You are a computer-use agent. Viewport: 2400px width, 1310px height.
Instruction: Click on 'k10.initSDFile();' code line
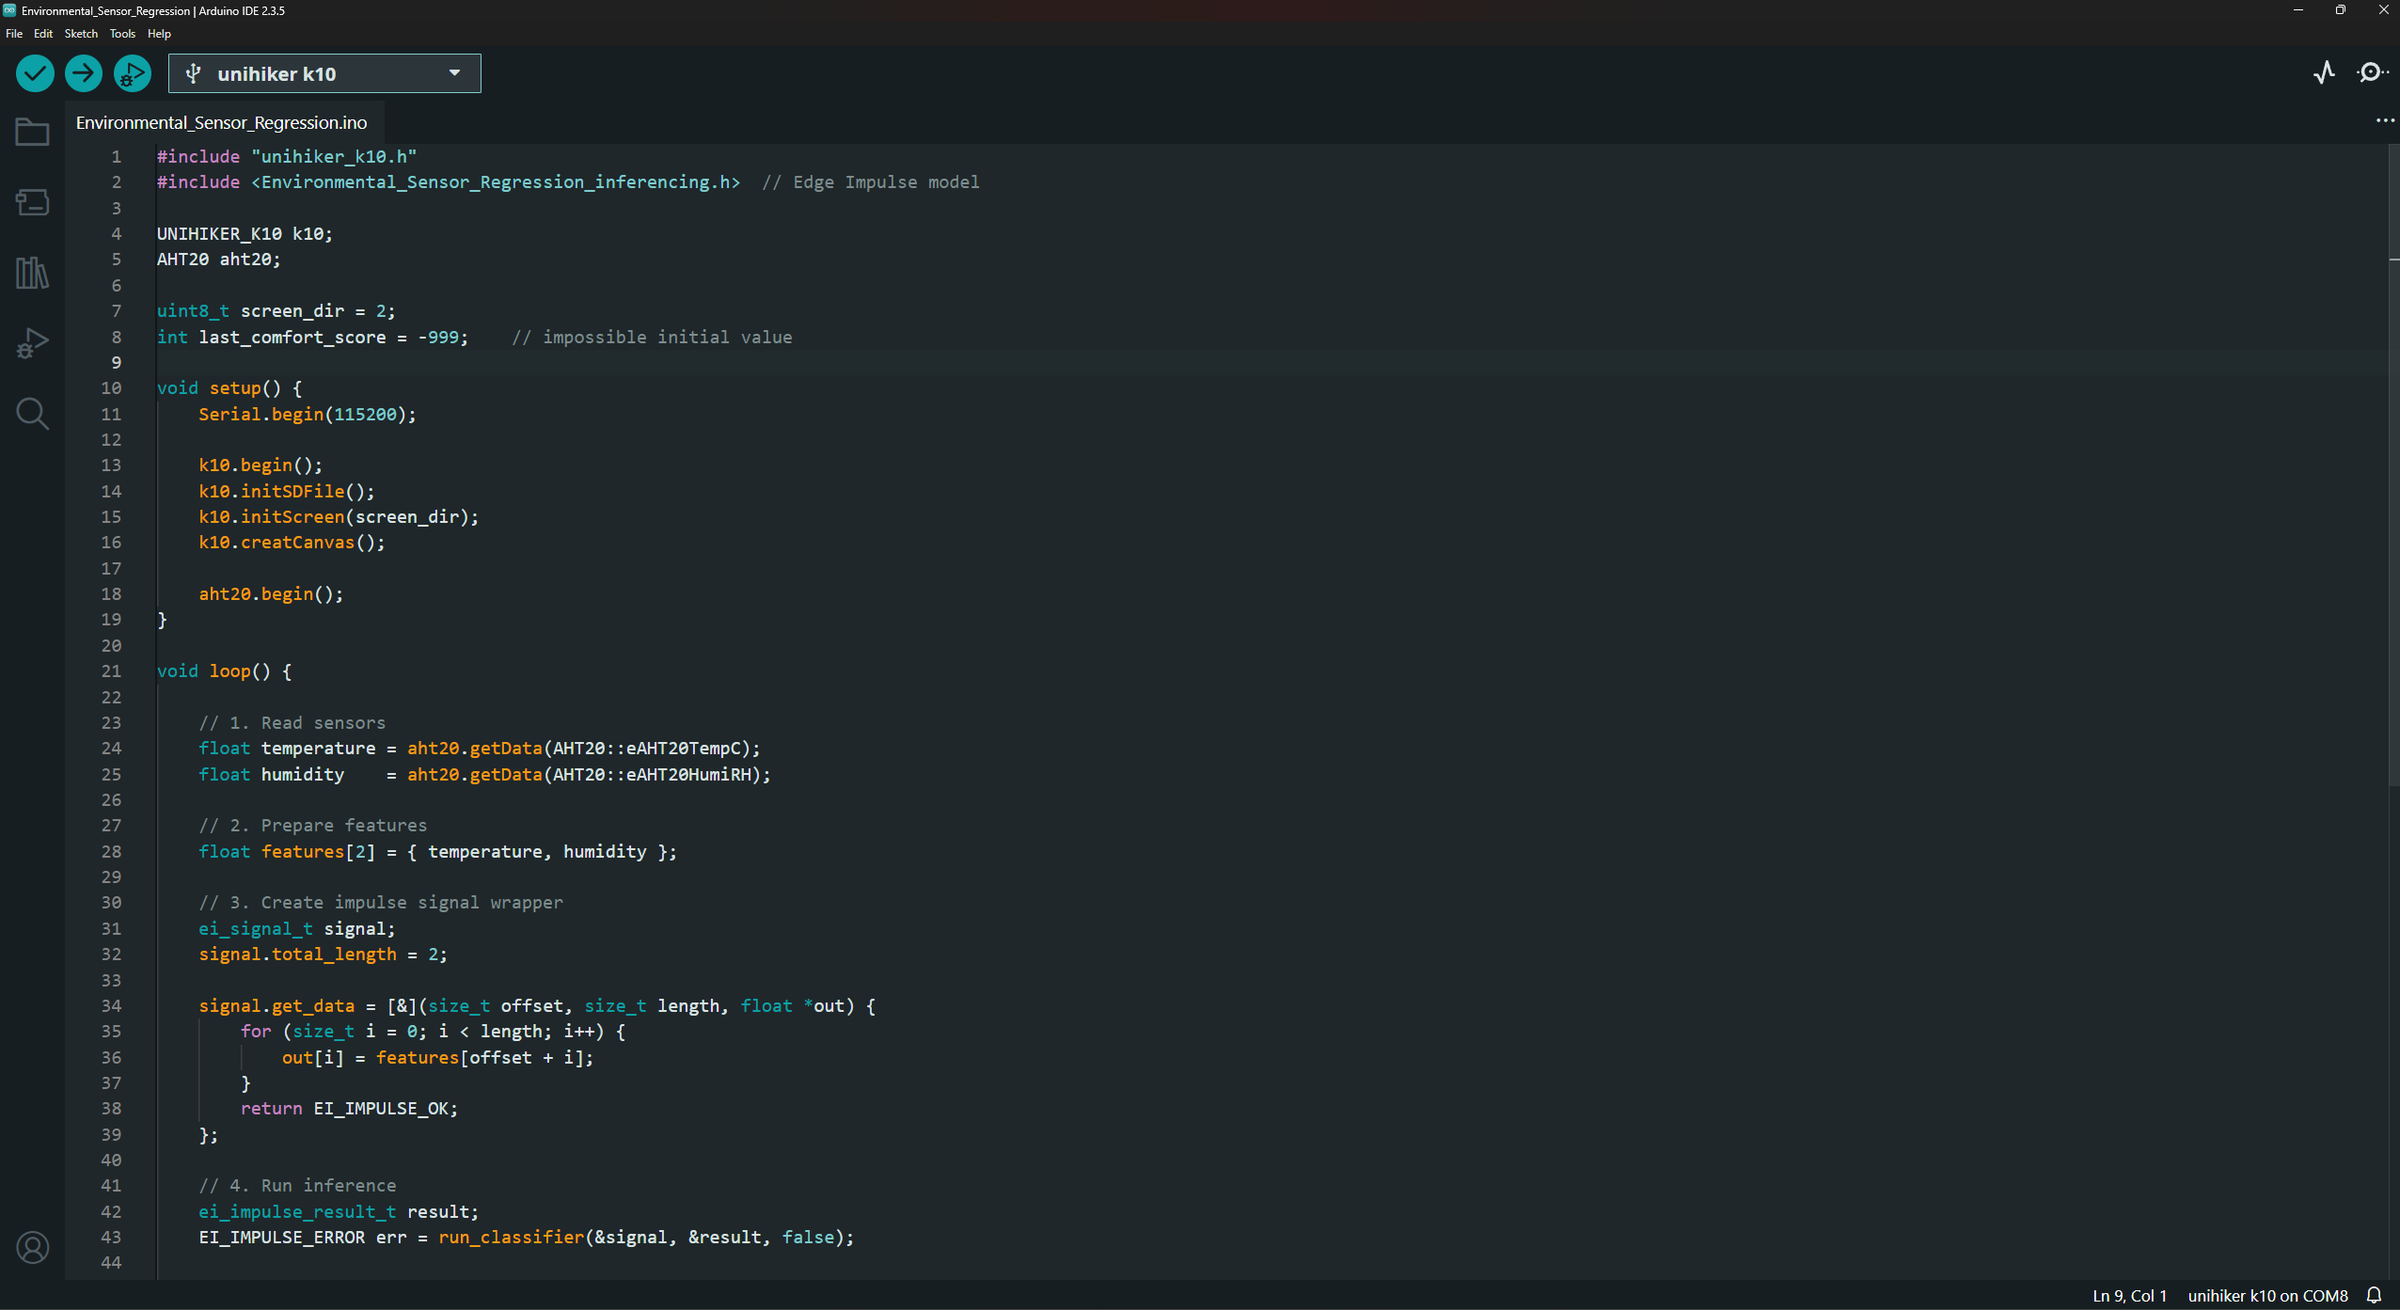286,491
